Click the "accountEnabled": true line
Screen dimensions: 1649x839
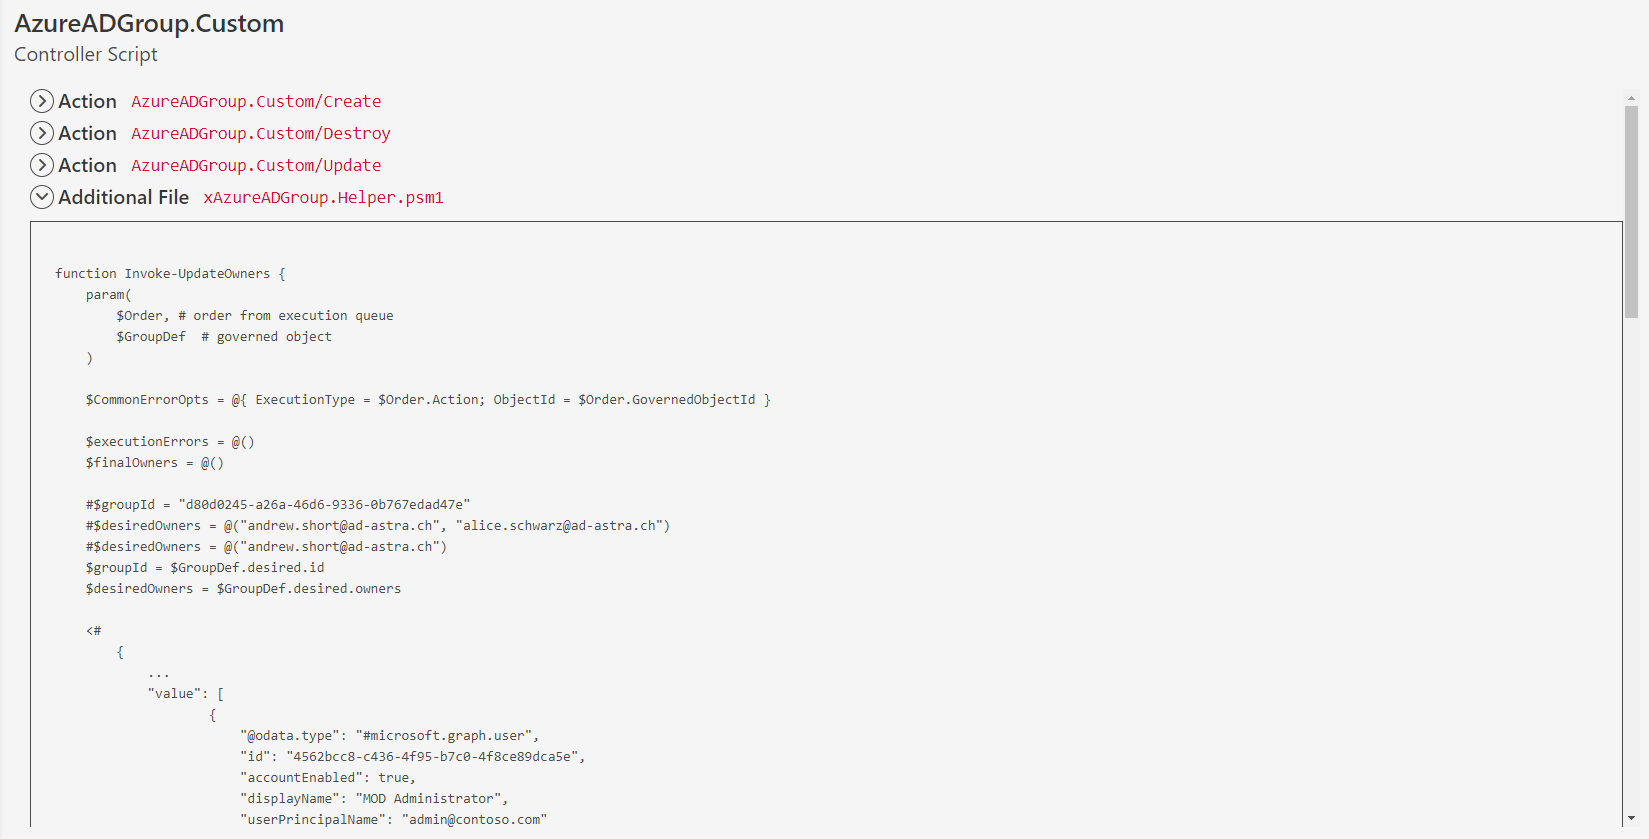pyautogui.click(x=328, y=777)
